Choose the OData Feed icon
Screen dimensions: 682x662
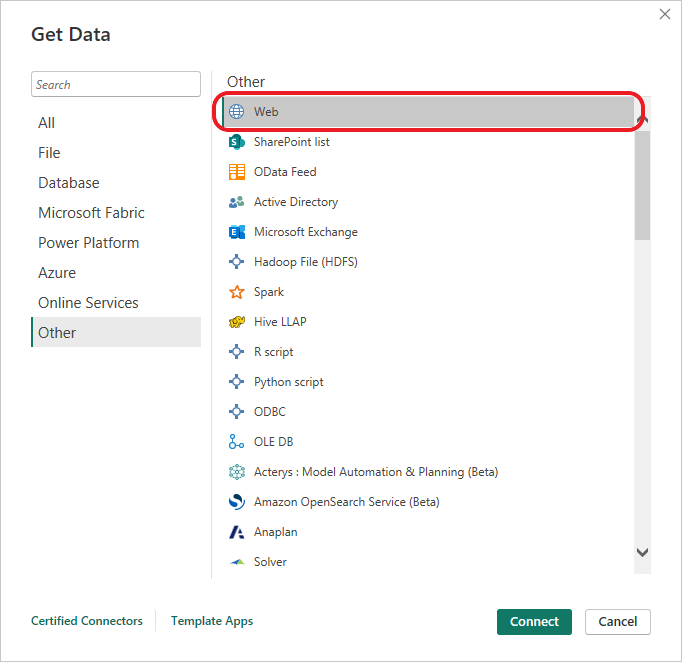pos(237,172)
